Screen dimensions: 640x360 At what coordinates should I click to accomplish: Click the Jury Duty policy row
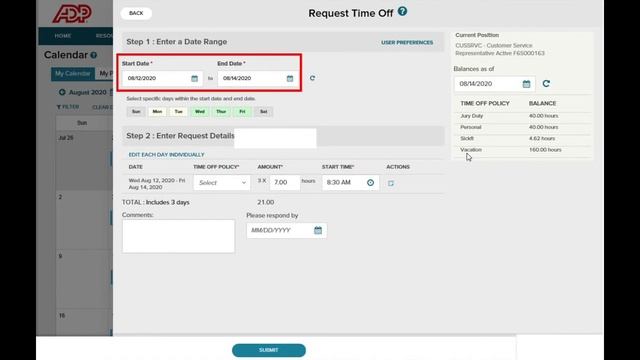(x=522, y=116)
